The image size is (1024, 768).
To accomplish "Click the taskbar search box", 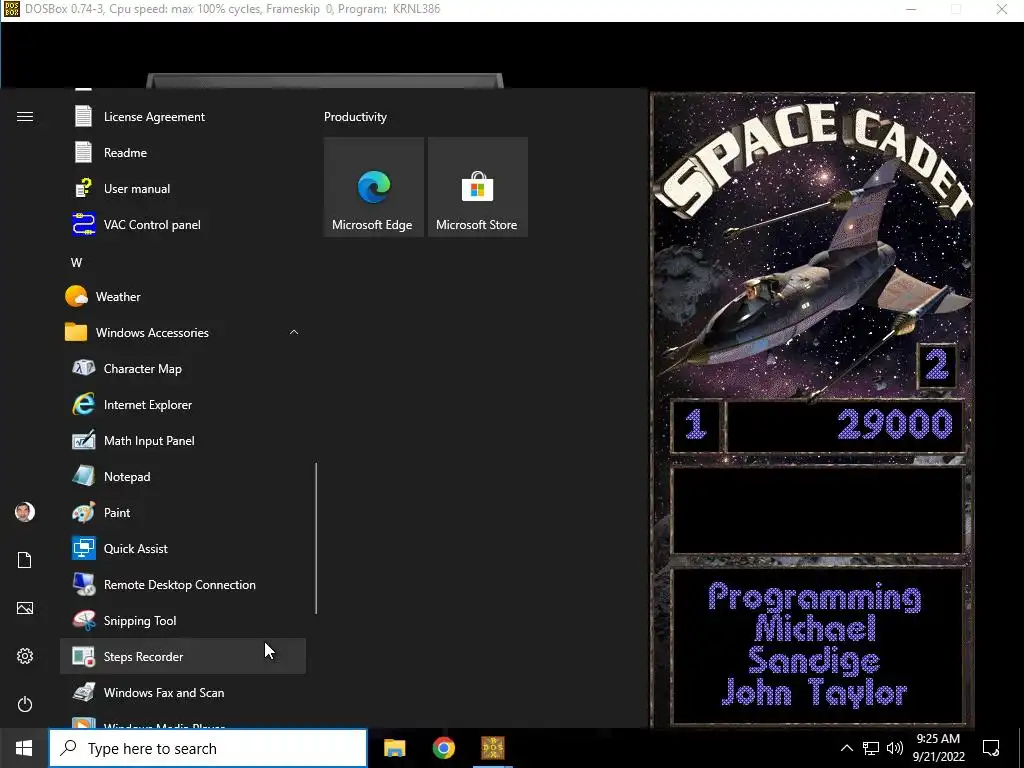I will [208, 748].
